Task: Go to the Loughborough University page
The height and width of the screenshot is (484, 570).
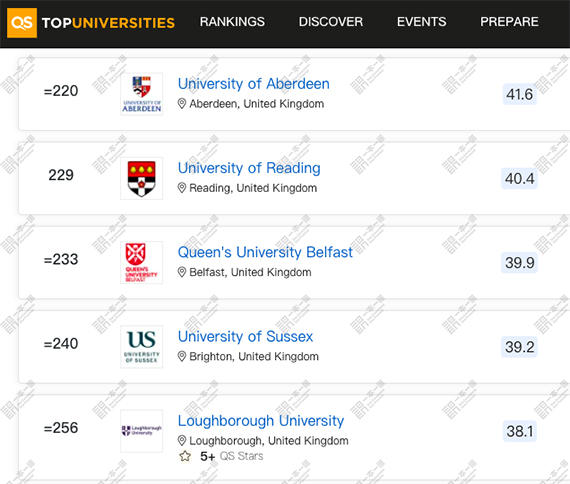Action: click(261, 421)
